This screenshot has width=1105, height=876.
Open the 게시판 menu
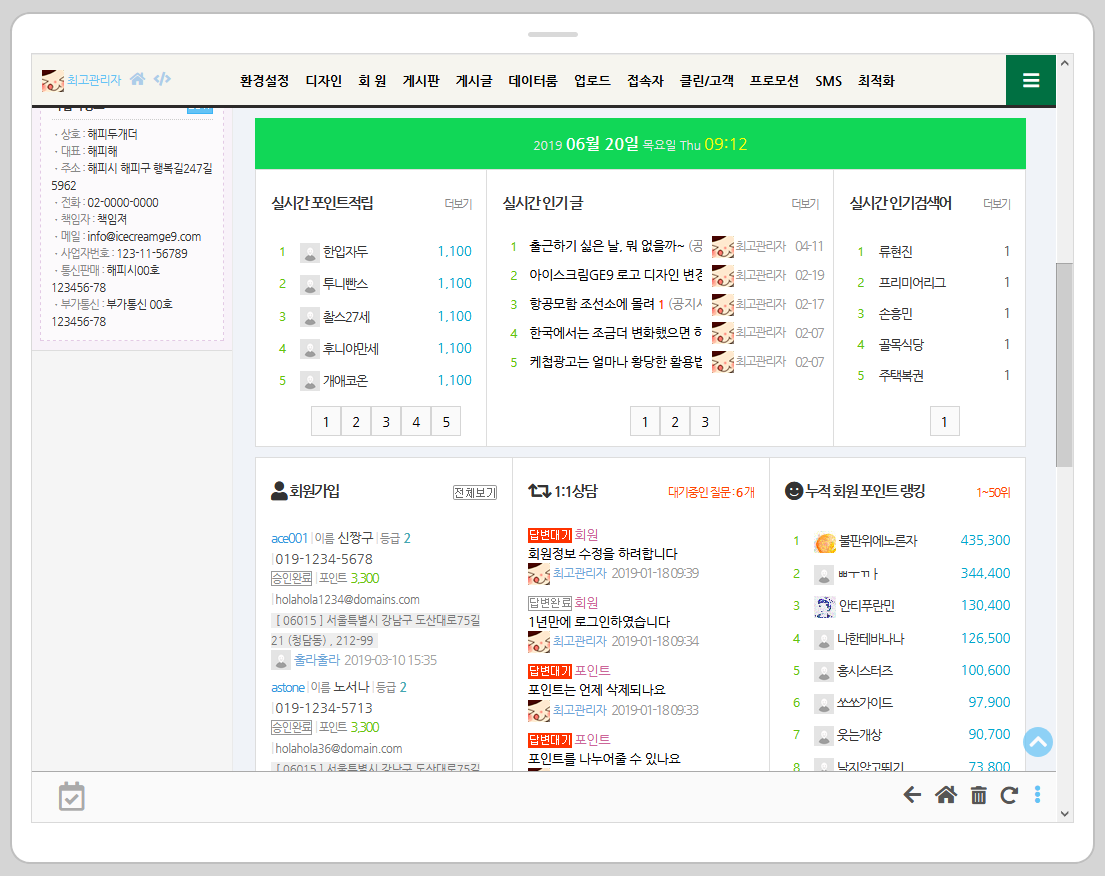pos(420,81)
